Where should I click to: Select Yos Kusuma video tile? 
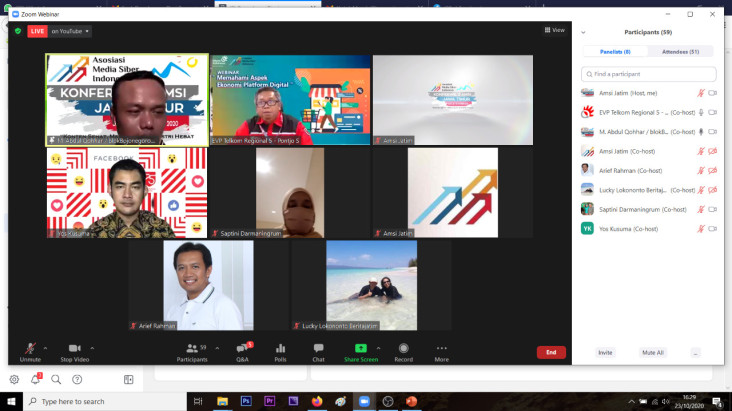coord(127,193)
